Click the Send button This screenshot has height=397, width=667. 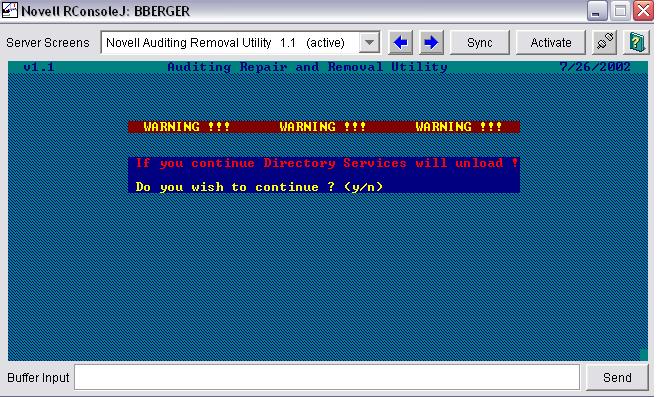617,377
